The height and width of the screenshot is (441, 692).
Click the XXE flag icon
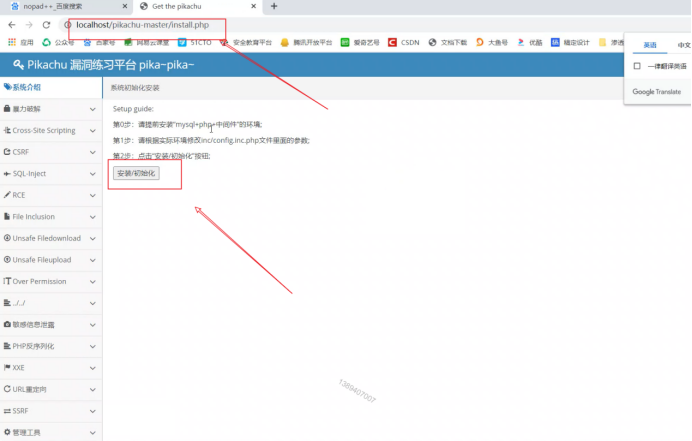coord(7,367)
